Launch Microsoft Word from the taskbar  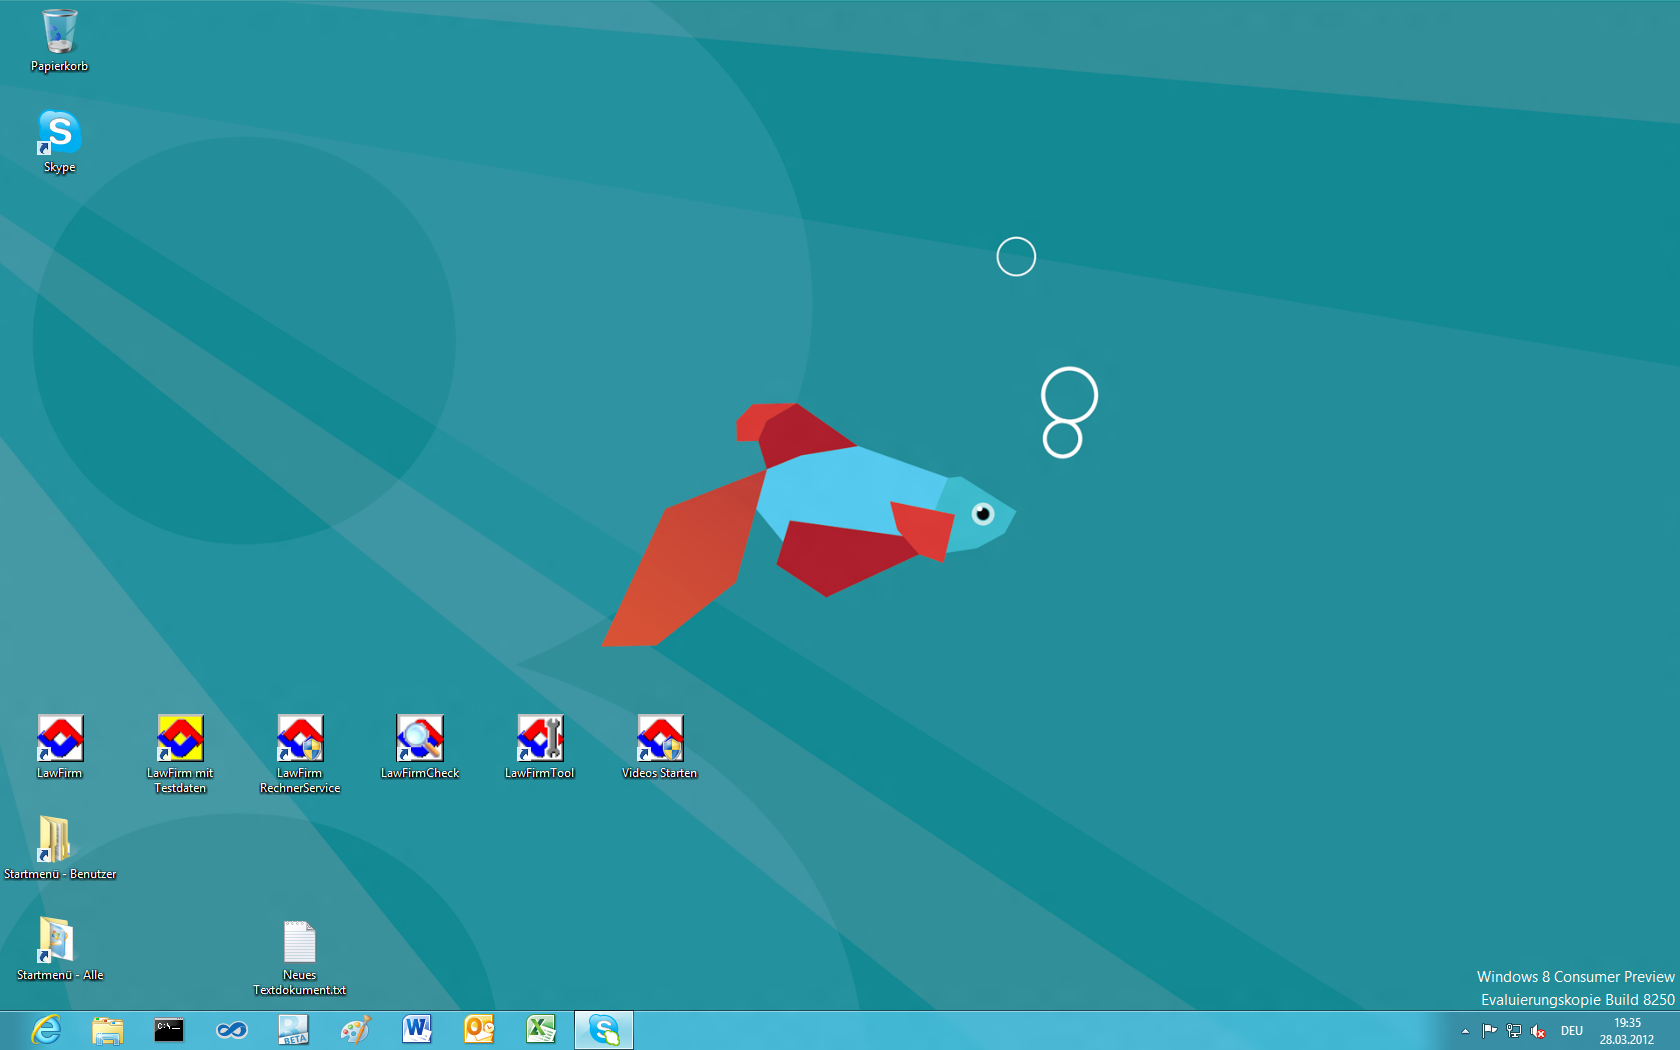pos(417,1030)
